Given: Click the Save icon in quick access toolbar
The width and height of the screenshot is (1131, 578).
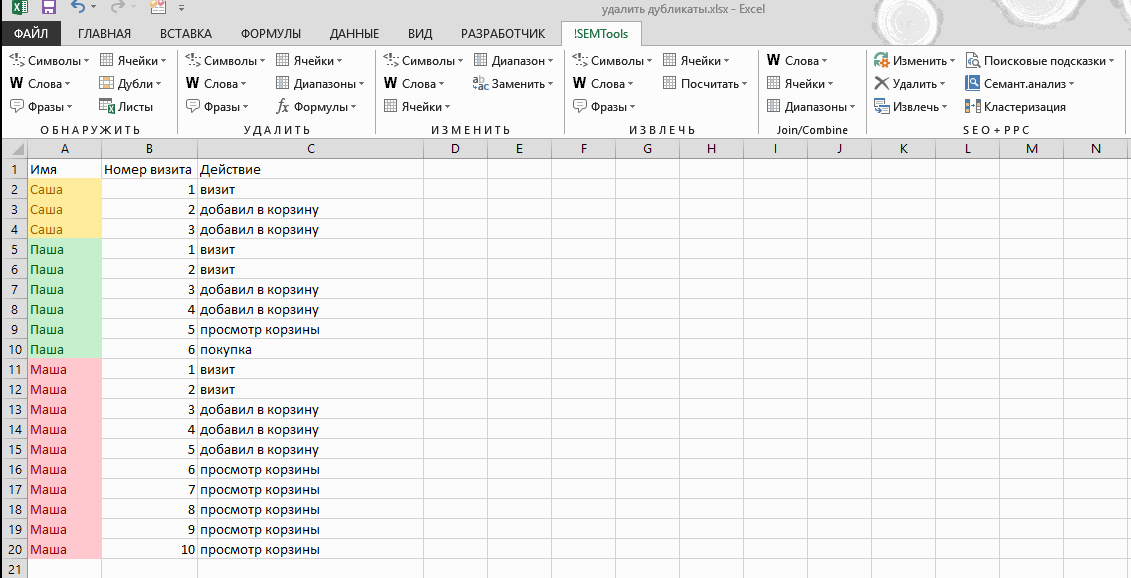Looking at the screenshot, I should tap(48, 8).
